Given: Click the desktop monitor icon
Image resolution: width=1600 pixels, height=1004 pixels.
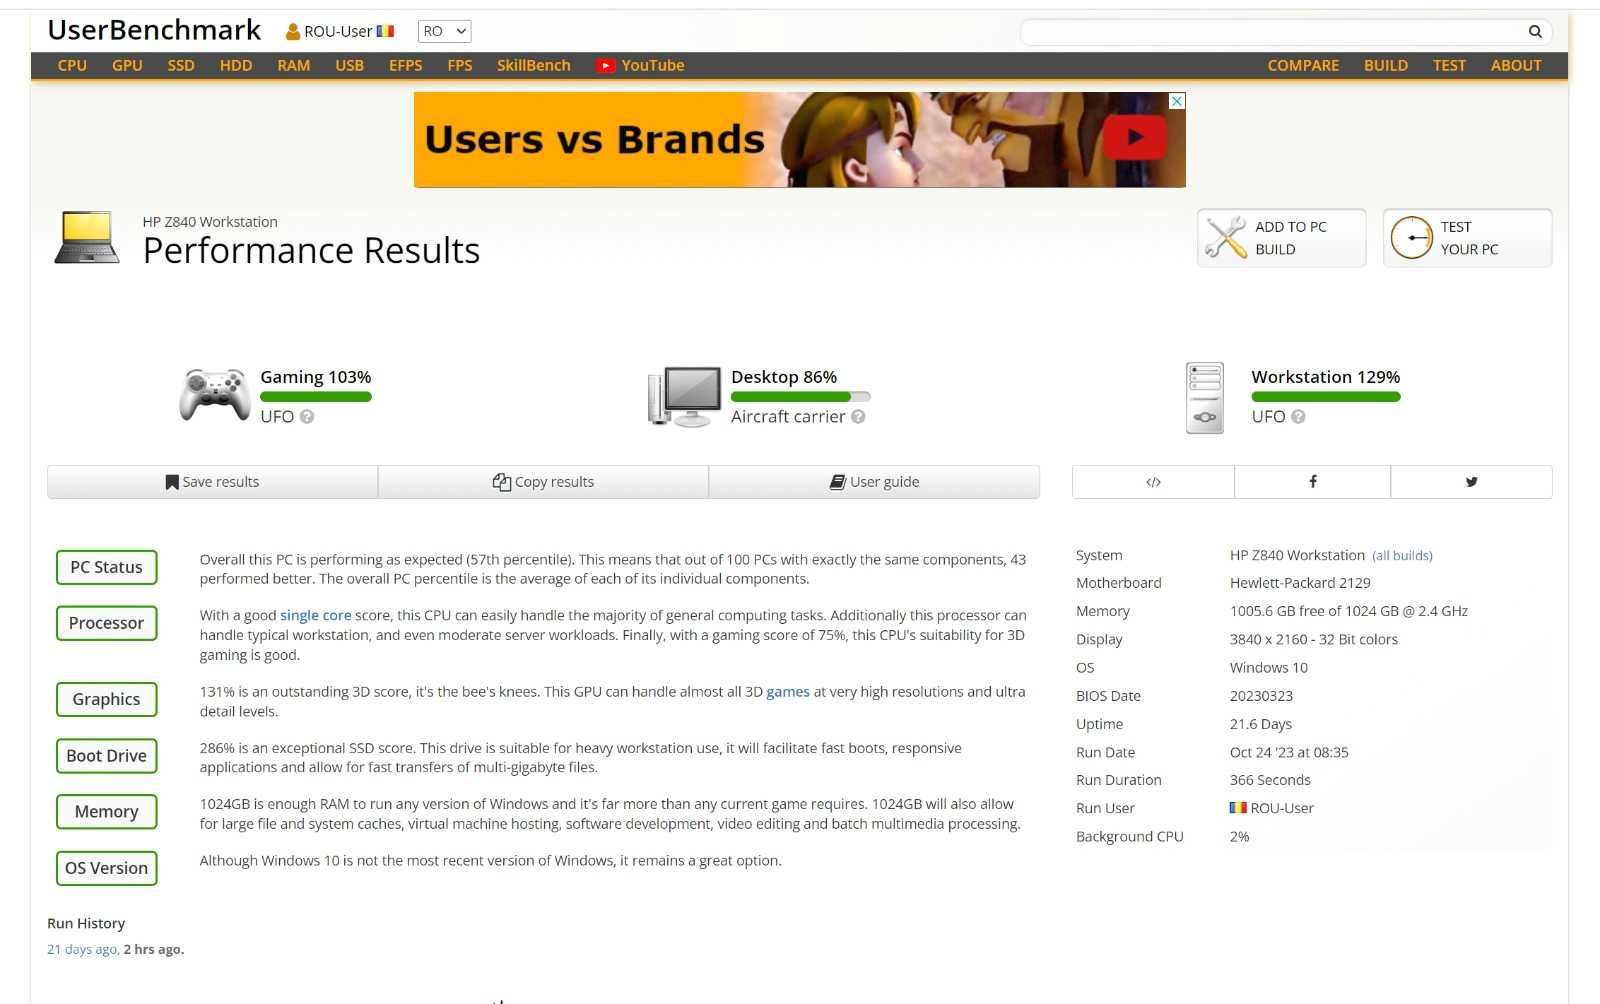Looking at the screenshot, I should point(685,396).
